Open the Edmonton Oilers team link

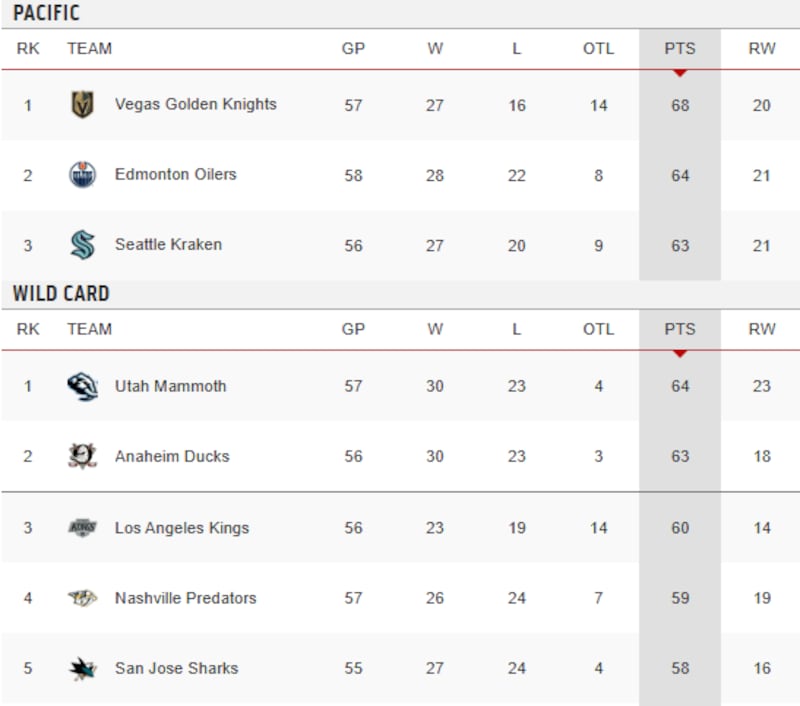tap(175, 174)
